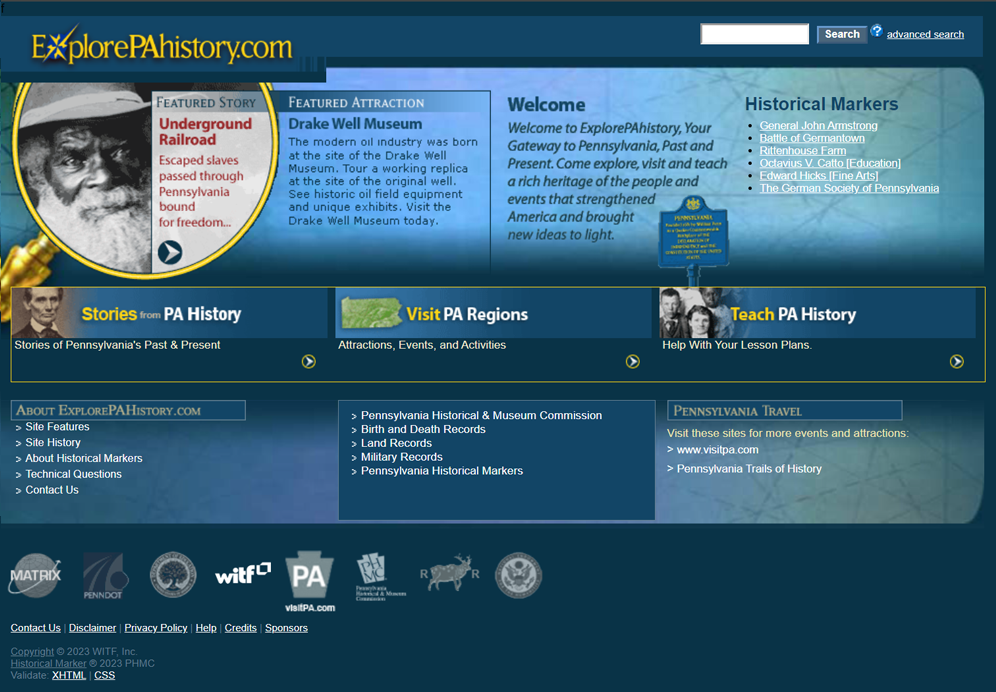Click the Historical Markers heading
996x692 pixels.
[x=821, y=104]
